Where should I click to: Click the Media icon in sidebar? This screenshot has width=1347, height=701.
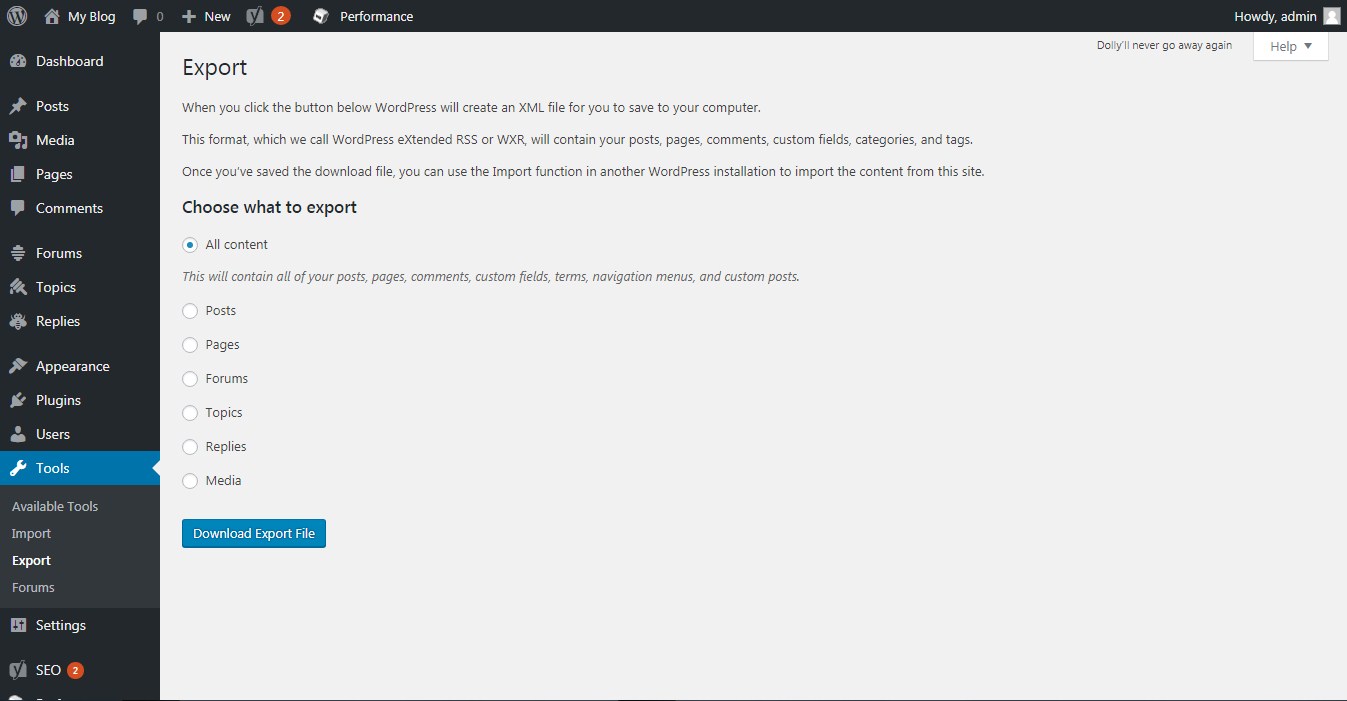[x=18, y=140]
